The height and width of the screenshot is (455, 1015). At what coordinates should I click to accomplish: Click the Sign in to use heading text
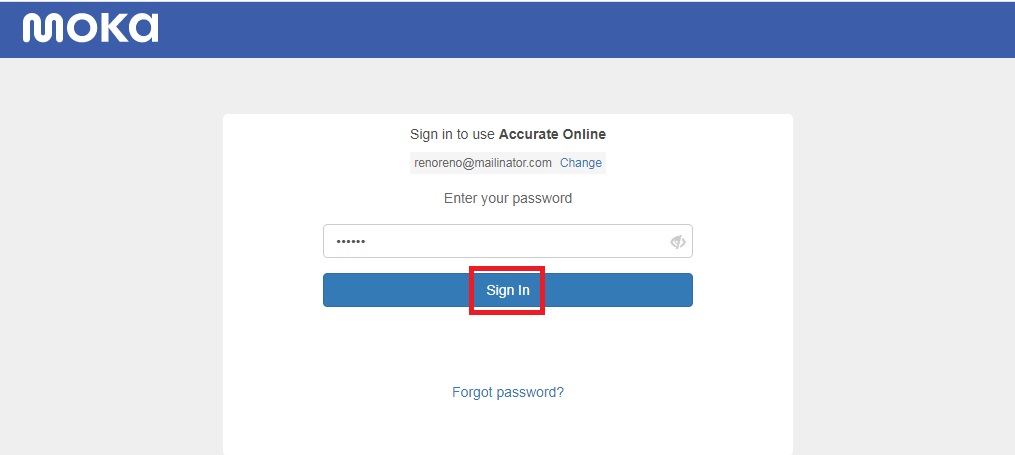pyautogui.click(x=452, y=135)
